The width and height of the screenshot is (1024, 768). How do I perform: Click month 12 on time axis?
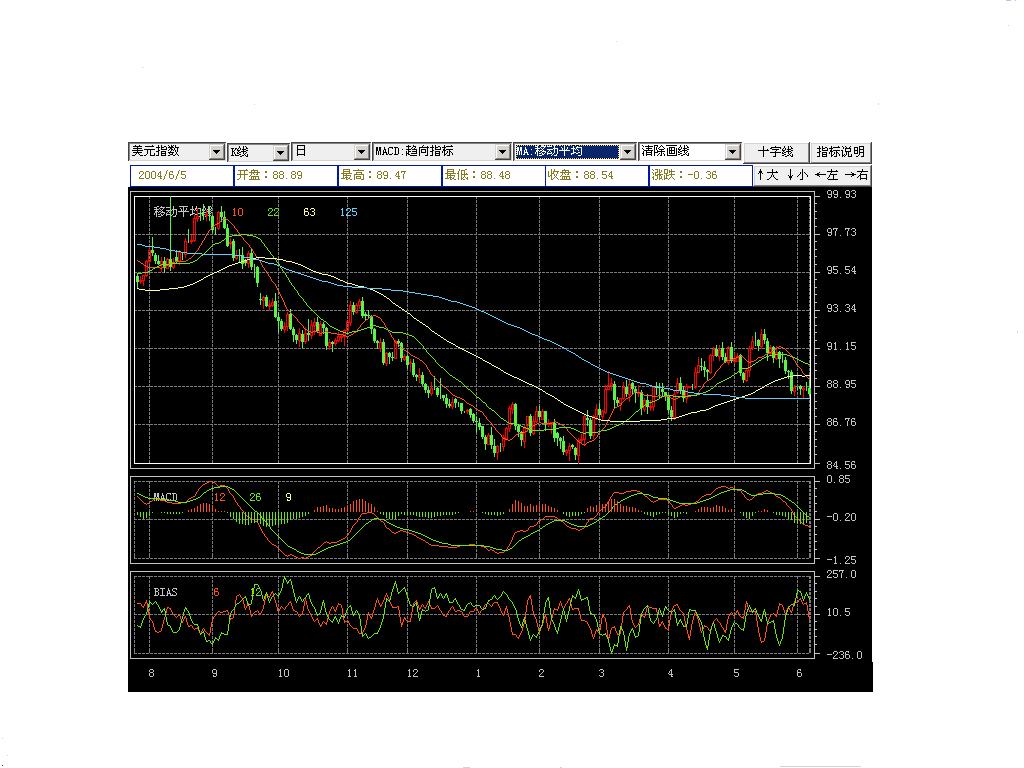pos(412,673)
